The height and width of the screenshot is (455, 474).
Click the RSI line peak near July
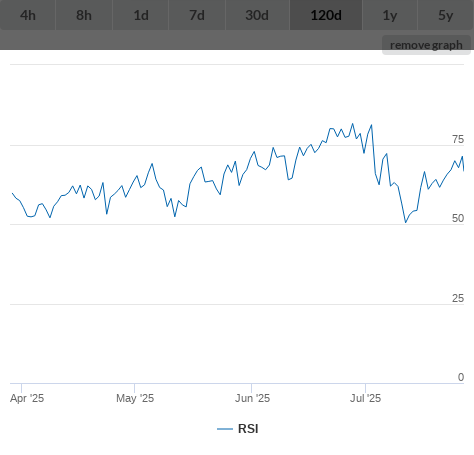coord(353,124)
